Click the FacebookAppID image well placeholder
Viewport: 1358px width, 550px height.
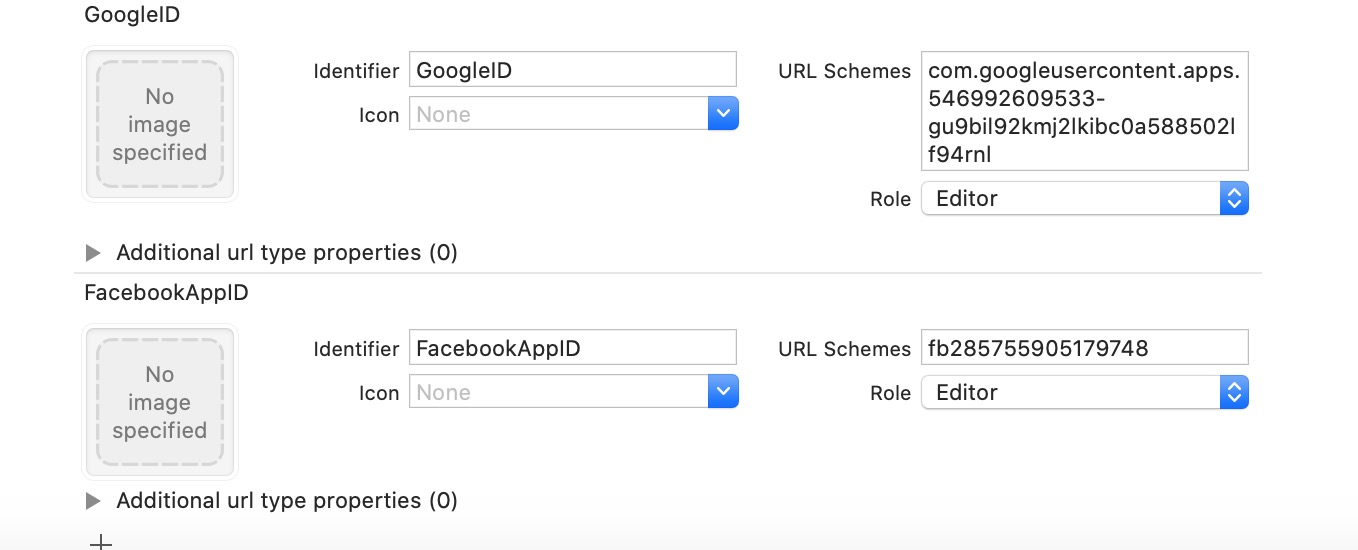click(x=160, y=403)
